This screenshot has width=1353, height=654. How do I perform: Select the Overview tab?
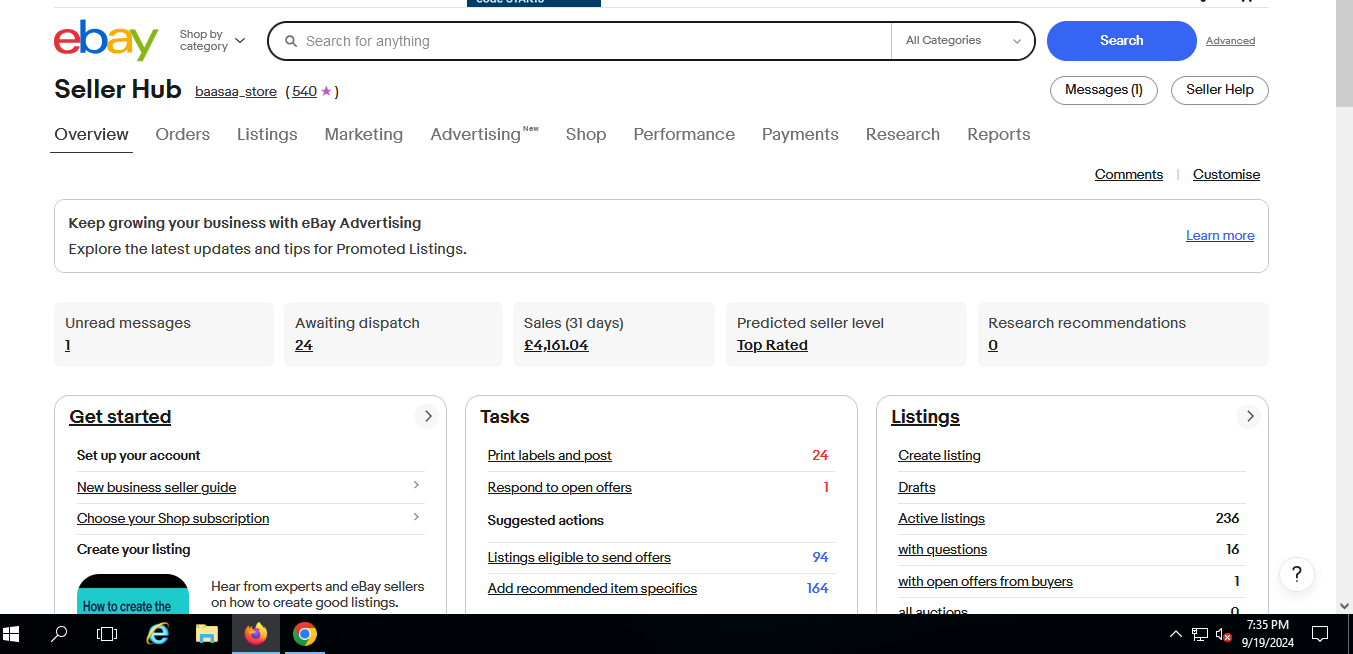click(x=92, y=135)
